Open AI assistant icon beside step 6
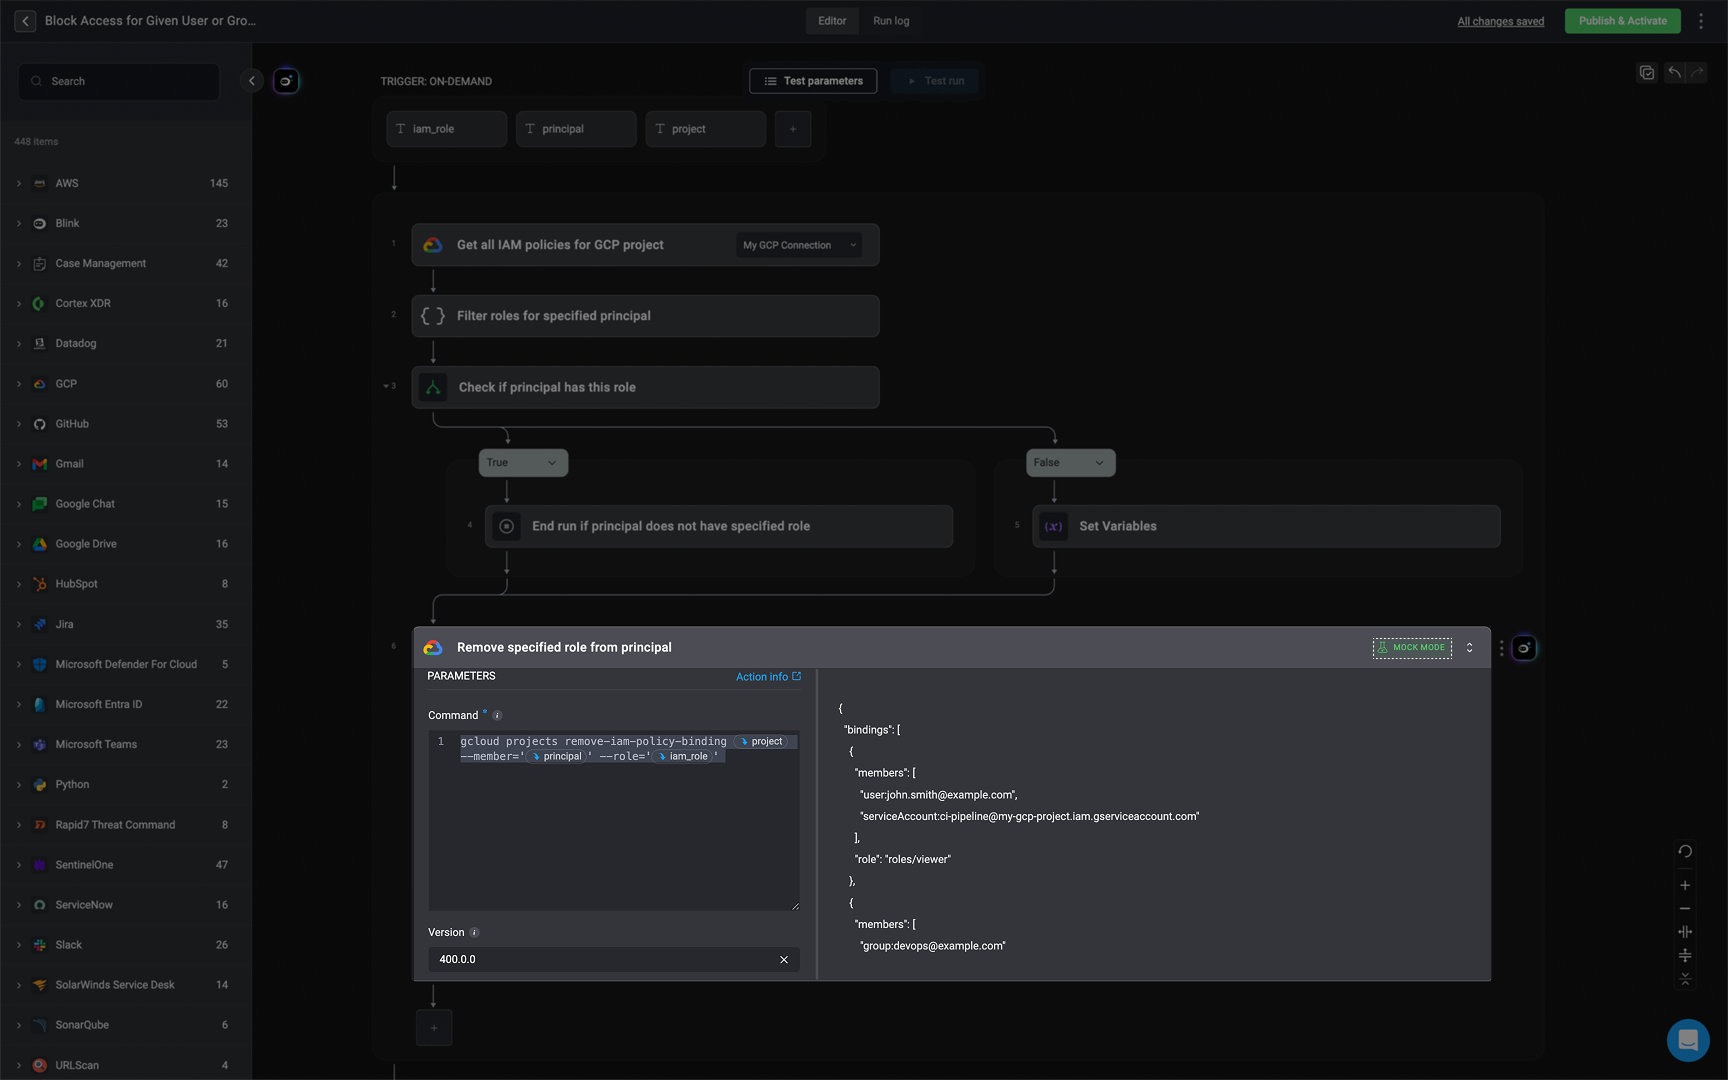1728x1080 pixels. tap(1524, 648)
